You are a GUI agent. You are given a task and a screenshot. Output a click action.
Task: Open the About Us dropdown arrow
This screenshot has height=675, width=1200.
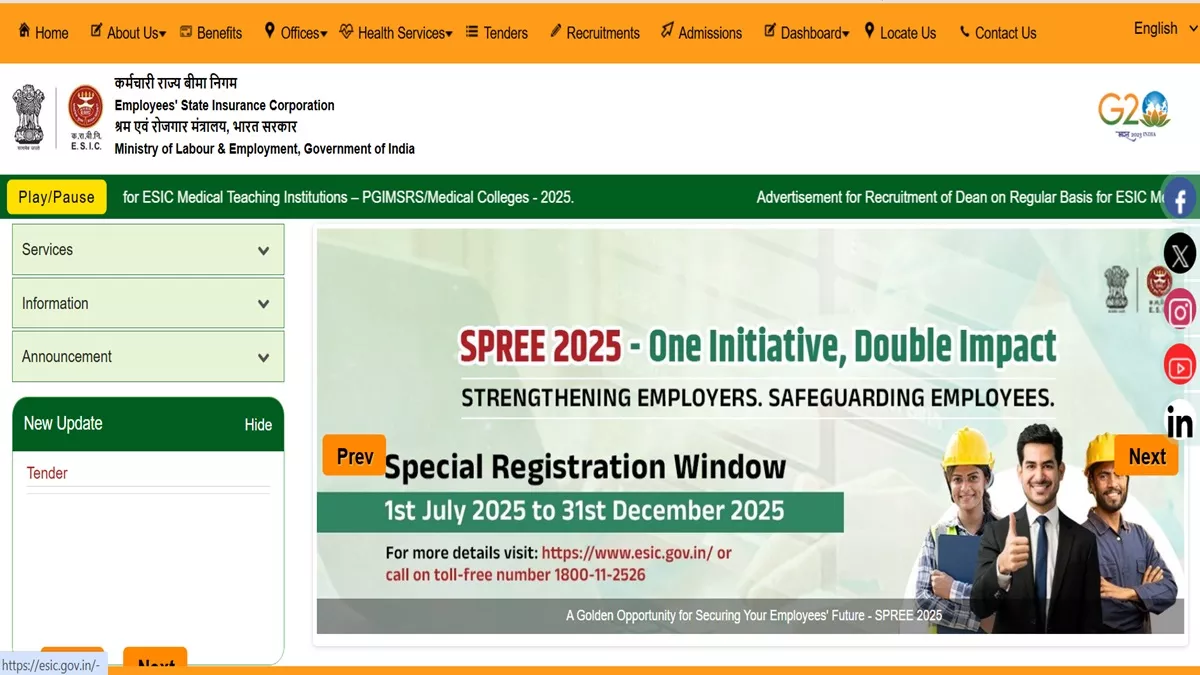click(x=162, y=34)
